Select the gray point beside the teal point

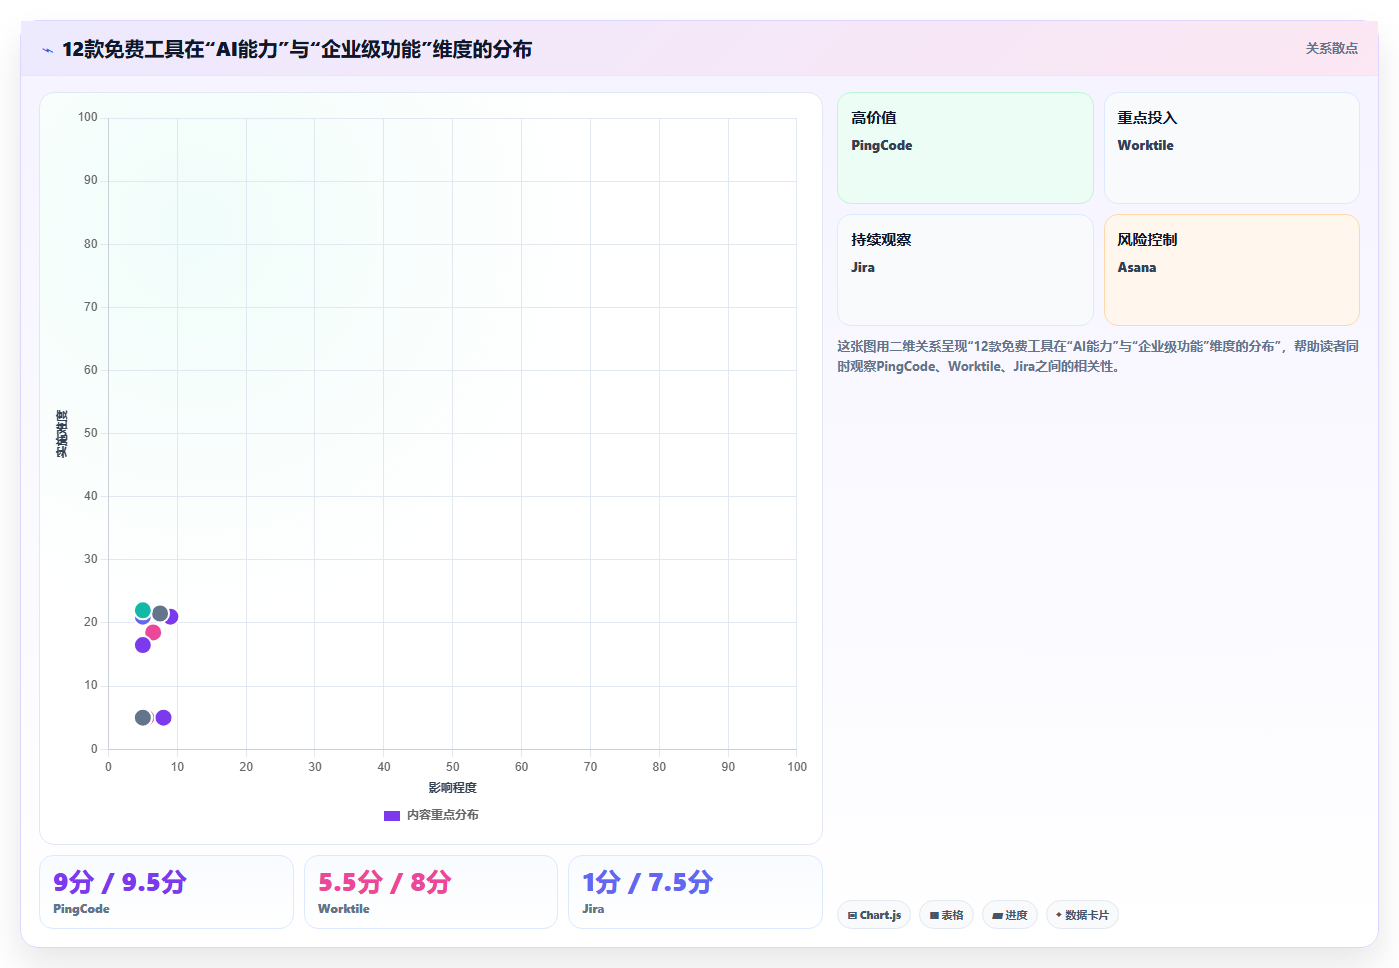click(x=160, y=613)
